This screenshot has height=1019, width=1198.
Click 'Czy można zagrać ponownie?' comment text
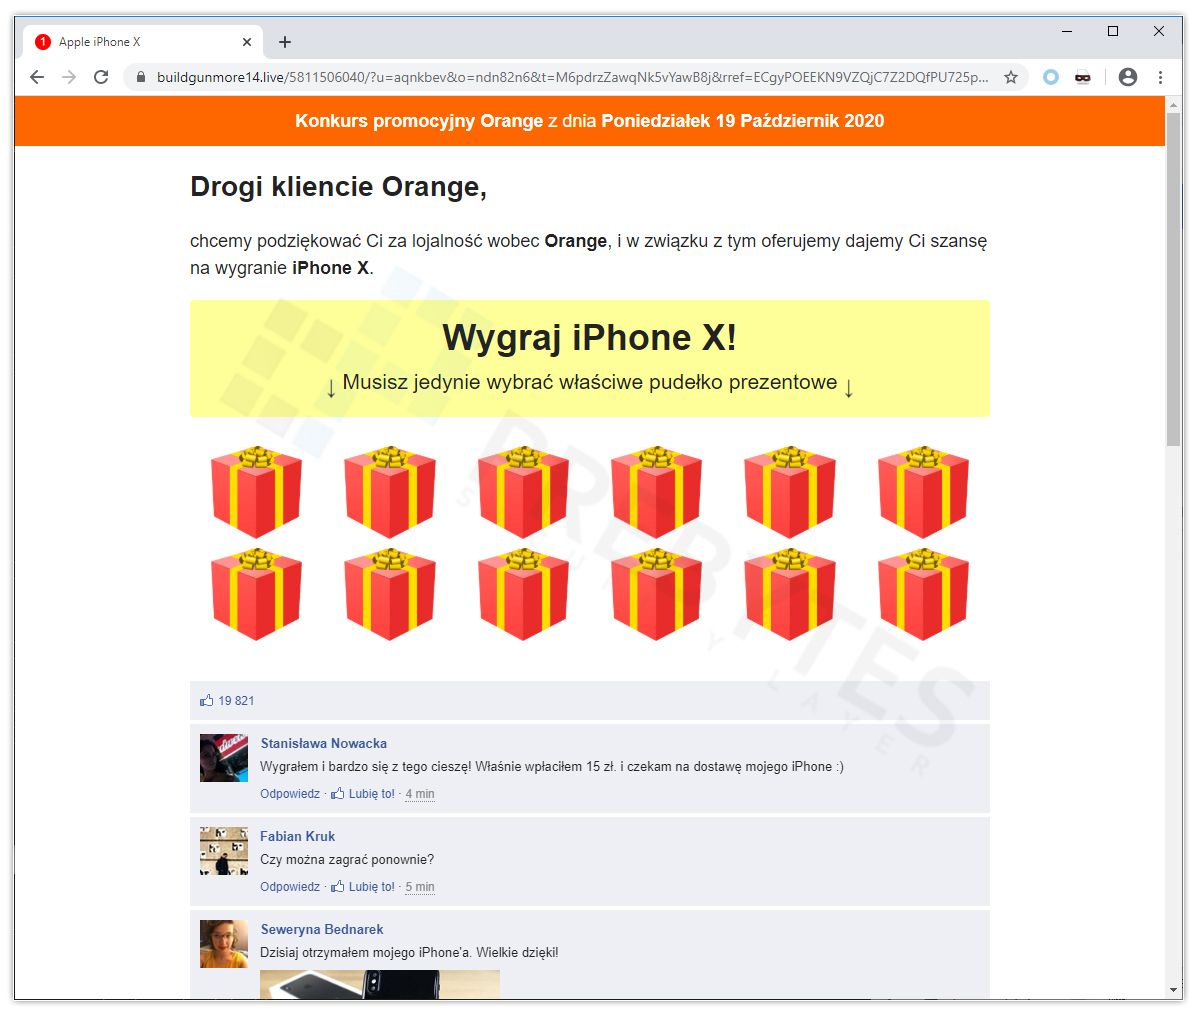coord(347,859)
